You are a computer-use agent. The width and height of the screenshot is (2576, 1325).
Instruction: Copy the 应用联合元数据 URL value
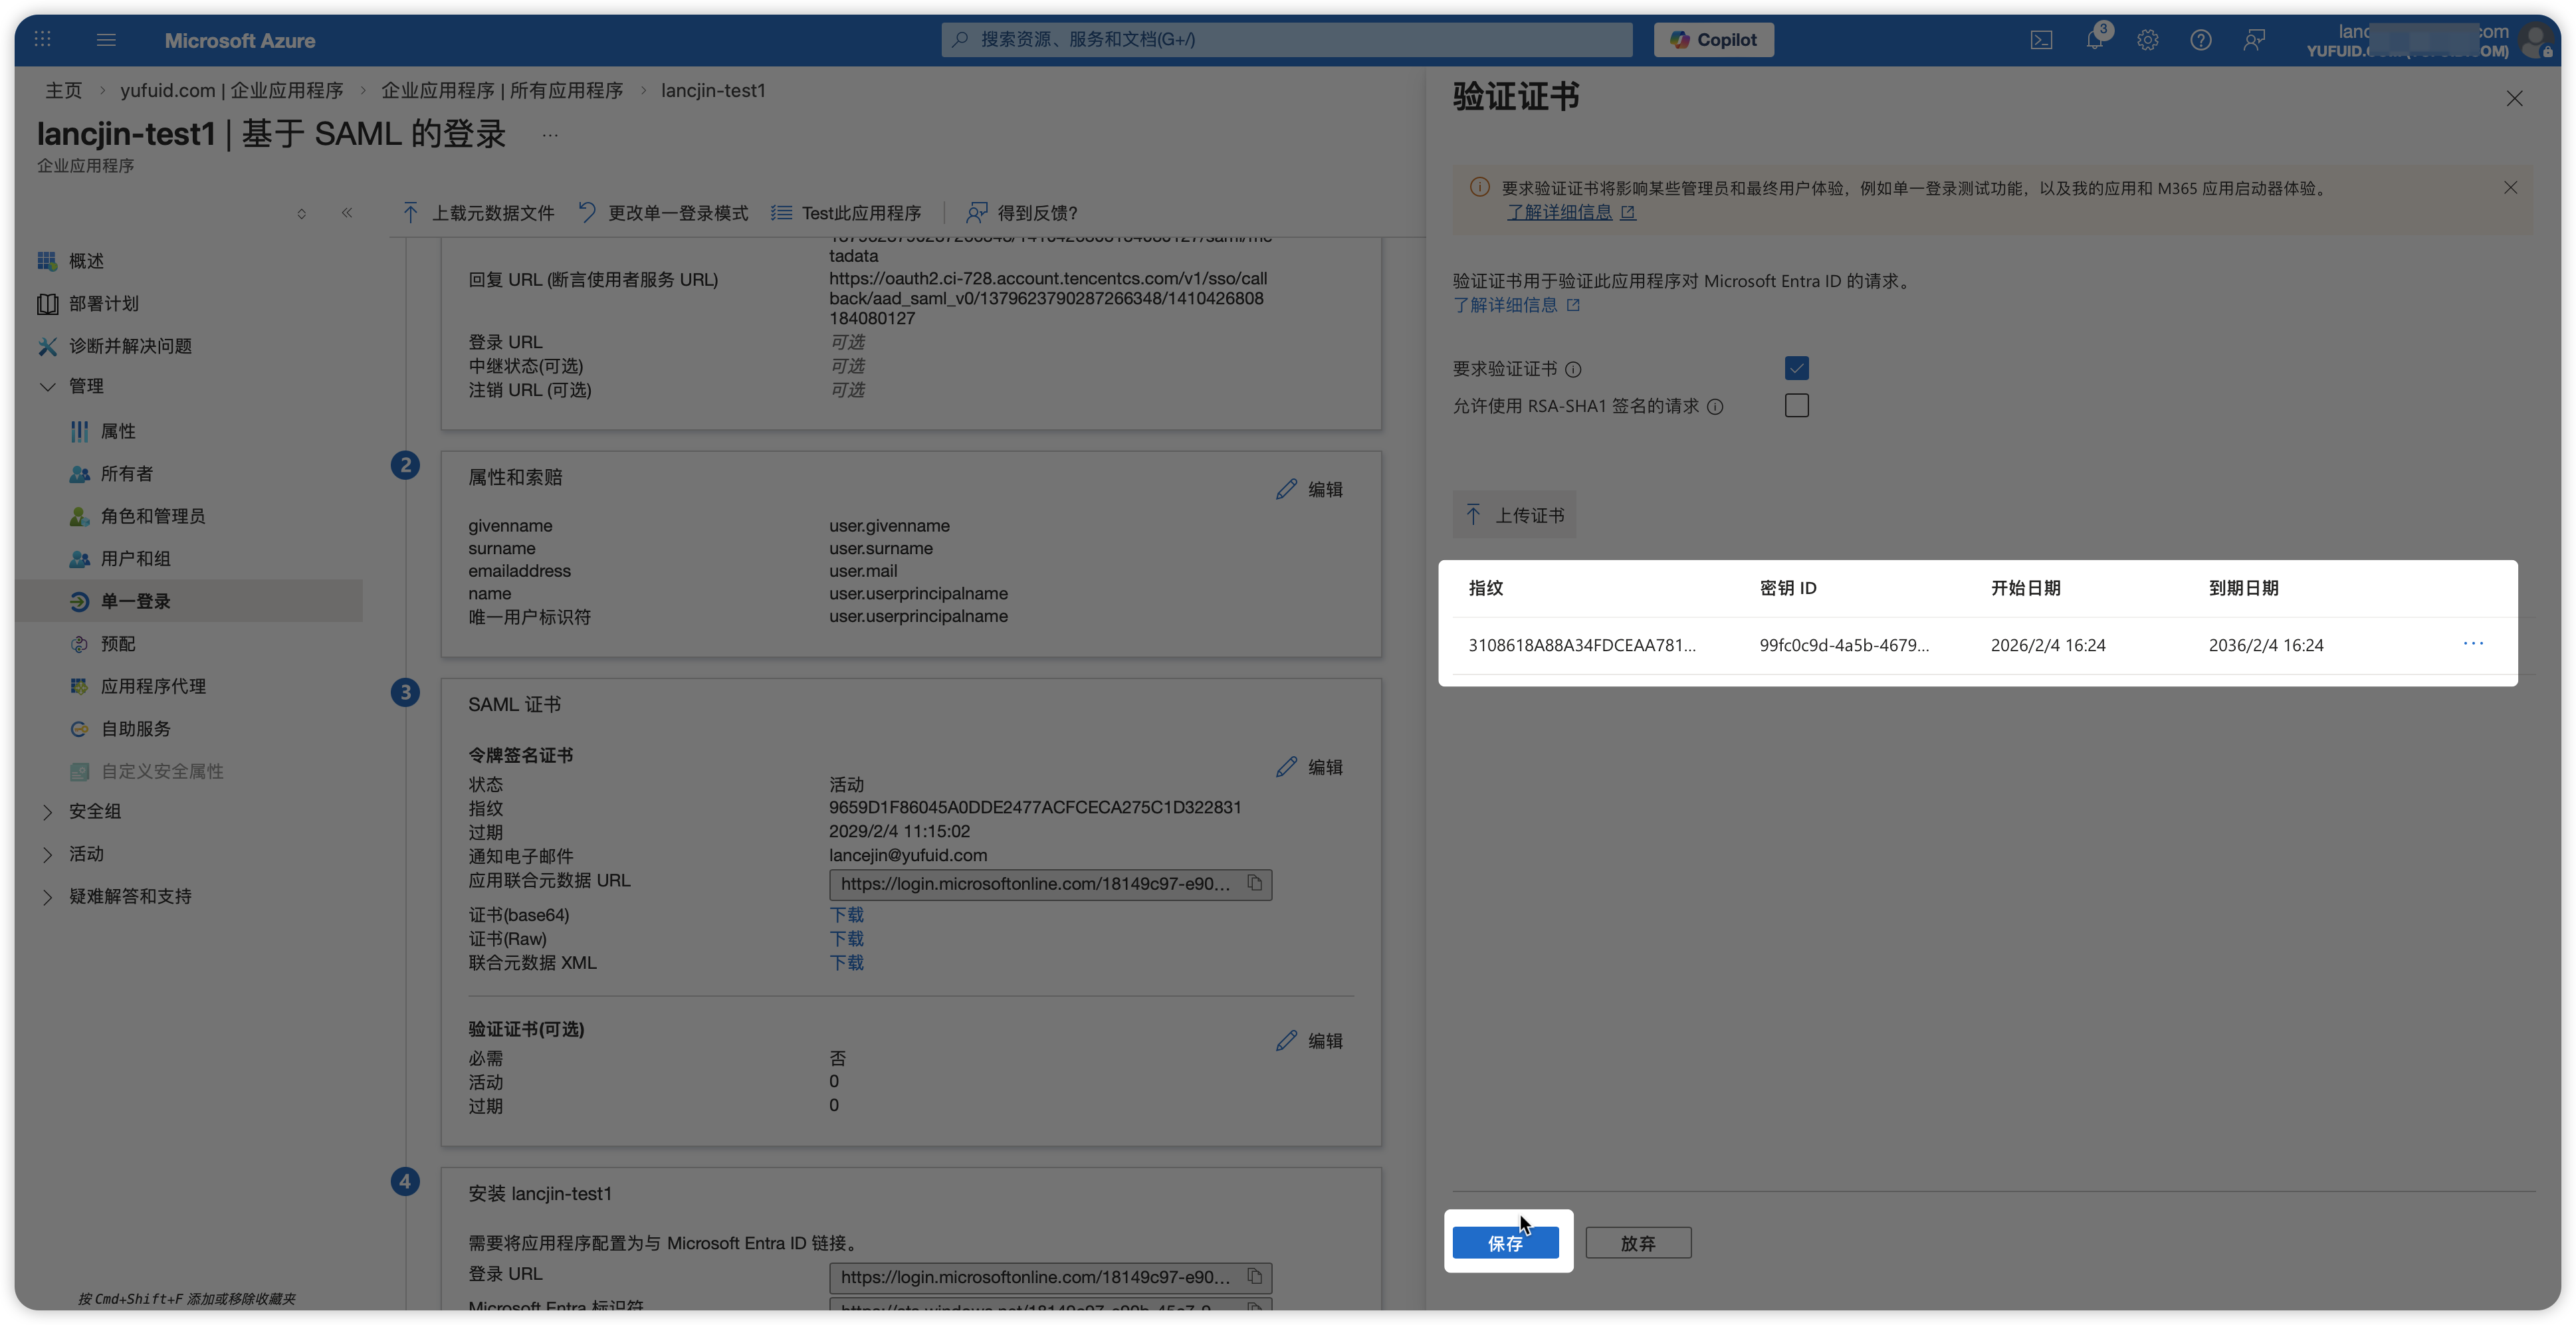coord(1254,883)
